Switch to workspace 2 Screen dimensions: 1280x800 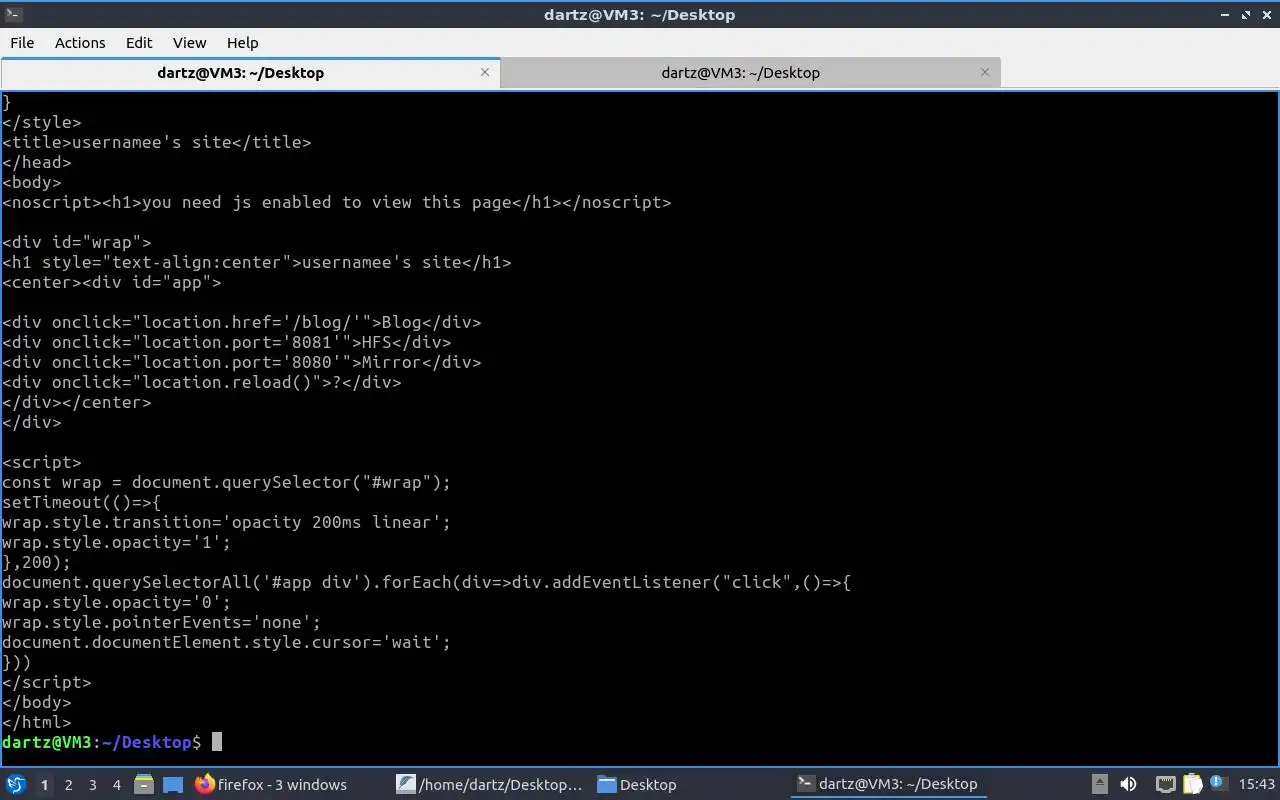(68, 785)
